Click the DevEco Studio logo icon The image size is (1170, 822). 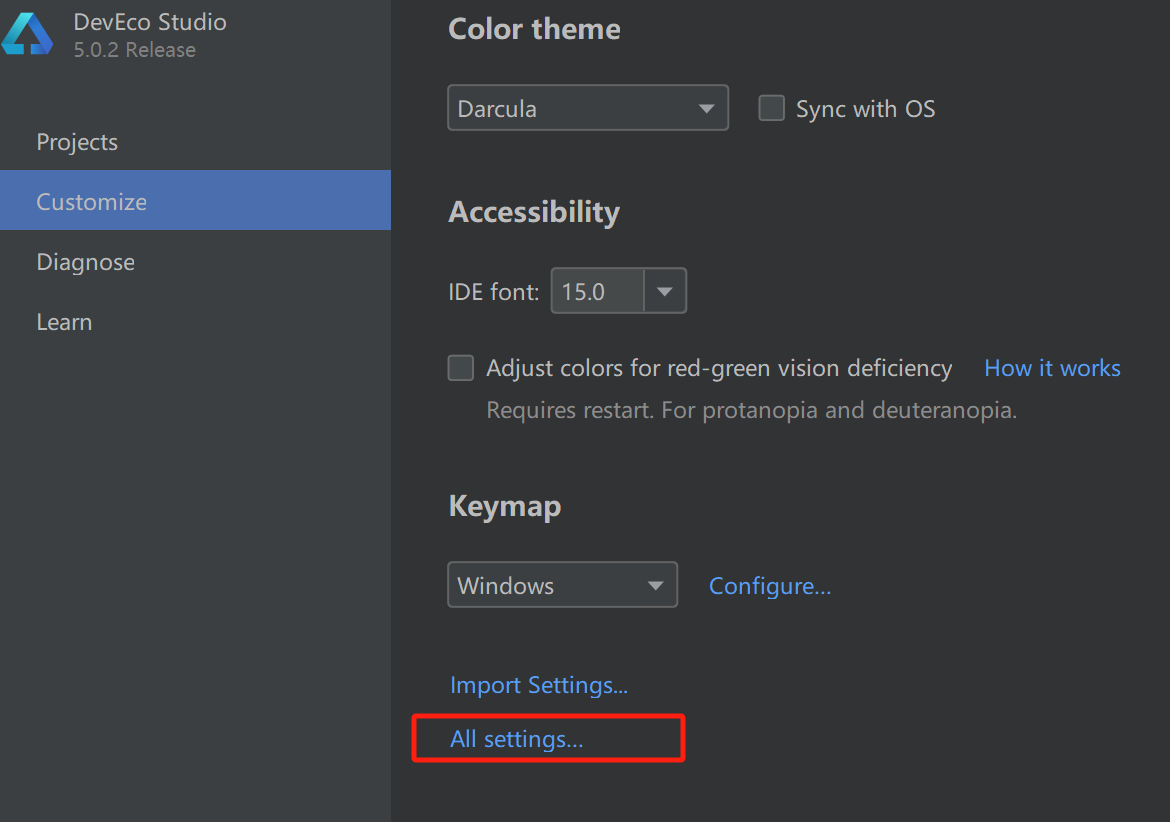[x=27, y=35]
